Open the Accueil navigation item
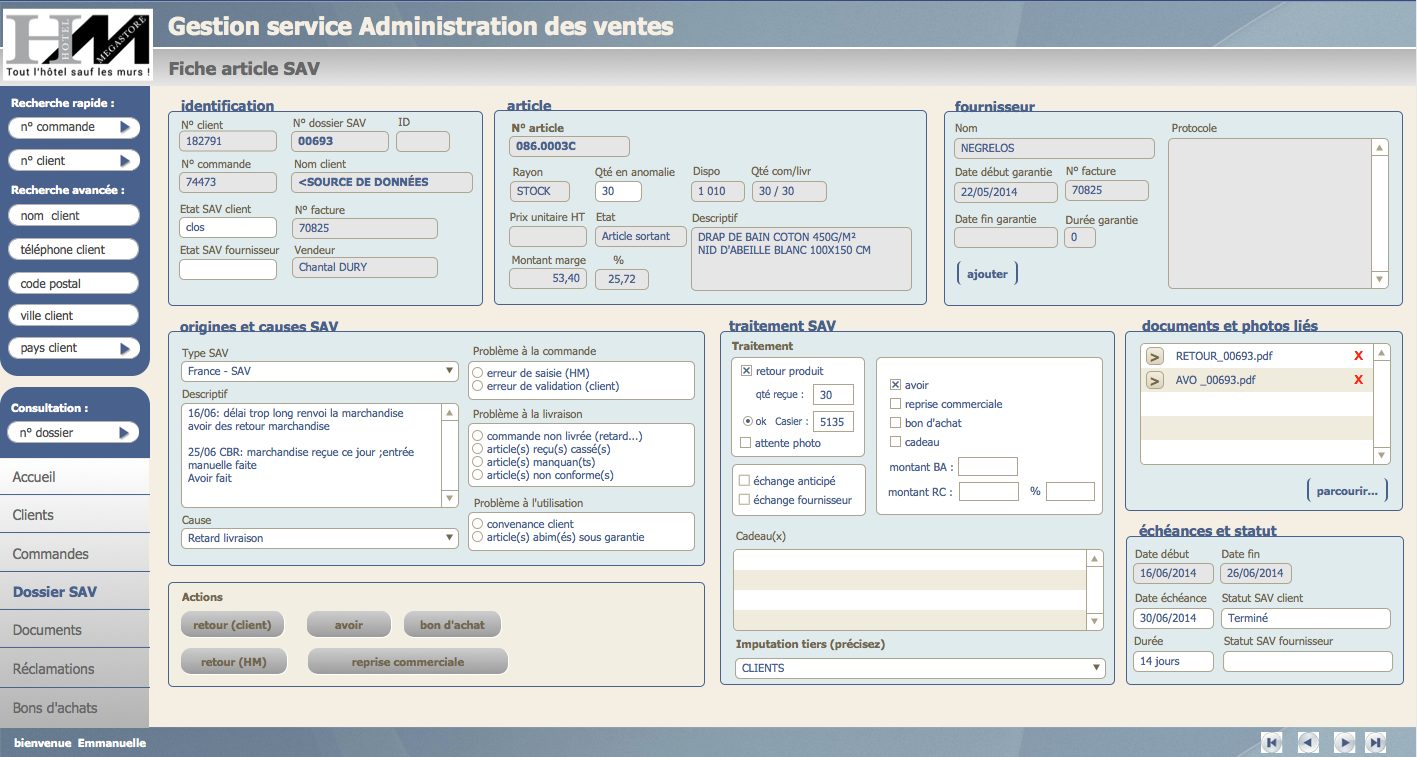 [x=74, y=477]
